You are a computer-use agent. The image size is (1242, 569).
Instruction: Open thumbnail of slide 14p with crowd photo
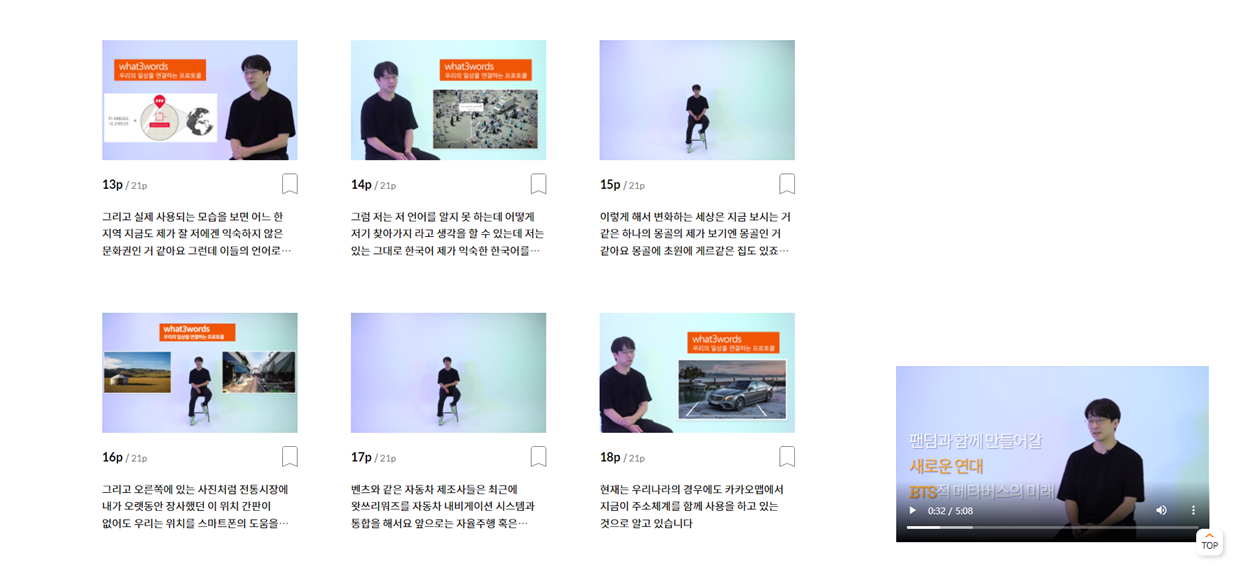point(449,100)
